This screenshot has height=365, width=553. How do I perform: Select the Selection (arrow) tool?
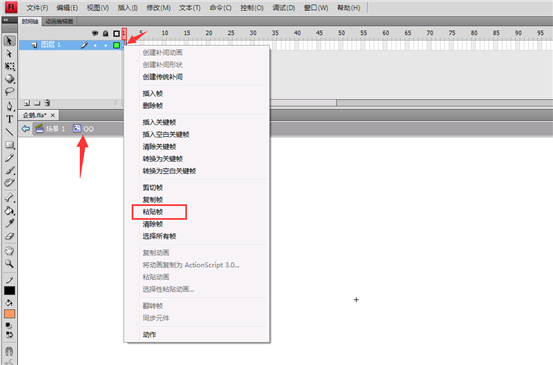9,41
